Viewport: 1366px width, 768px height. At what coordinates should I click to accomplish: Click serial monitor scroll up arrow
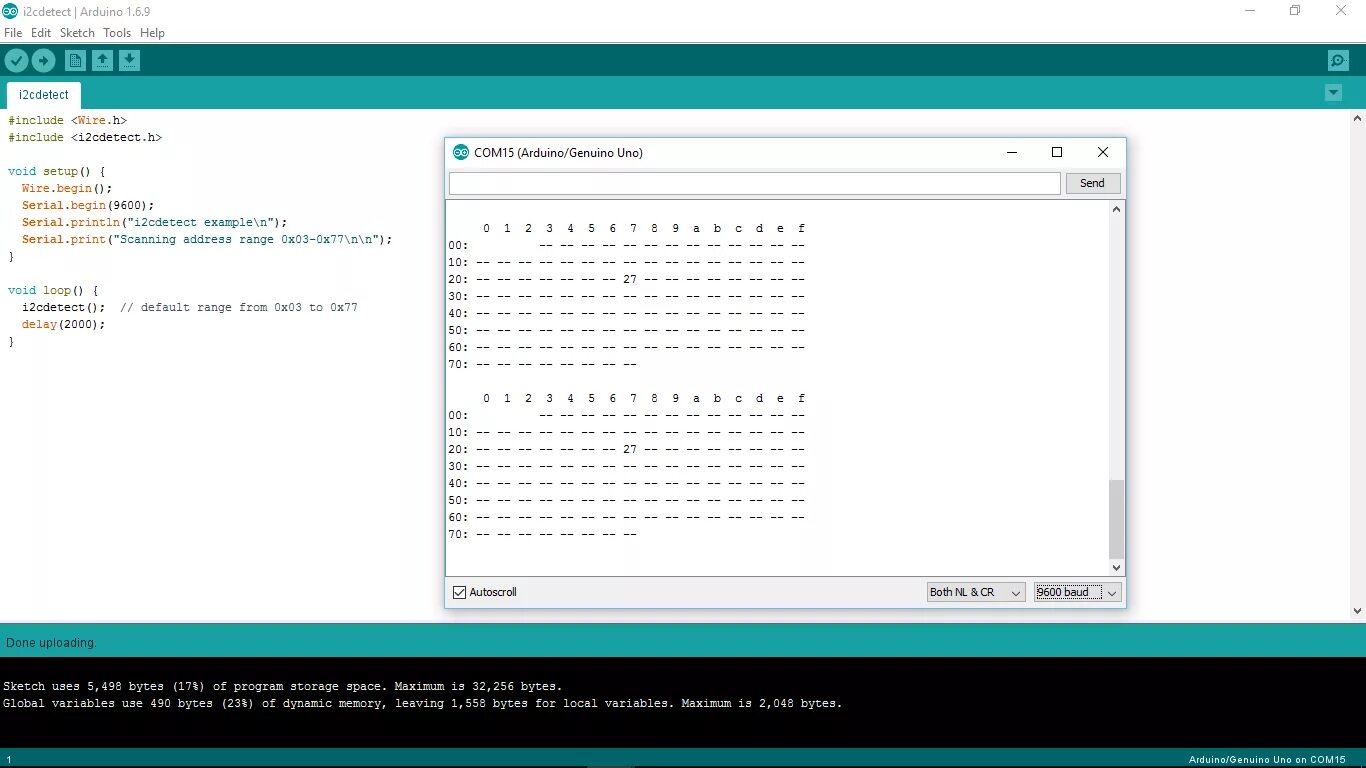(1117, 209)
